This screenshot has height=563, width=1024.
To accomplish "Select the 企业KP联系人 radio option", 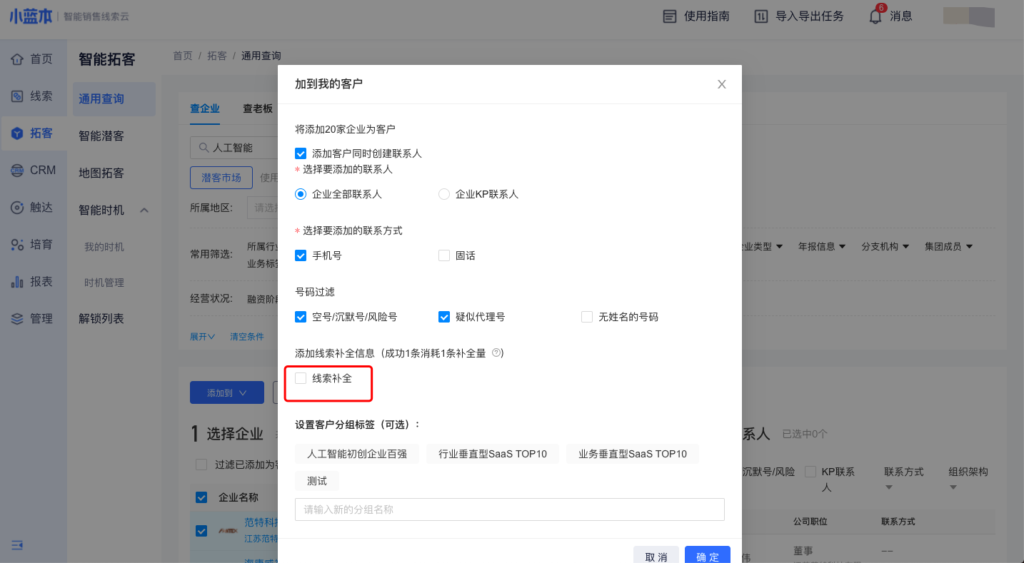I will 444,194.
